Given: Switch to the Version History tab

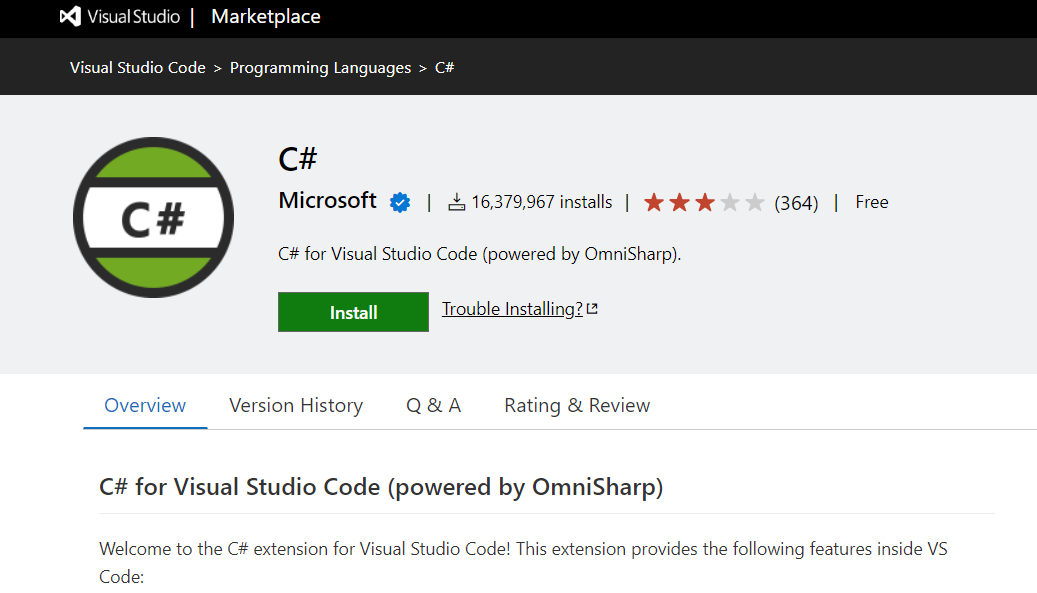Looking at the screenshot, I should [x=296, y=405].
